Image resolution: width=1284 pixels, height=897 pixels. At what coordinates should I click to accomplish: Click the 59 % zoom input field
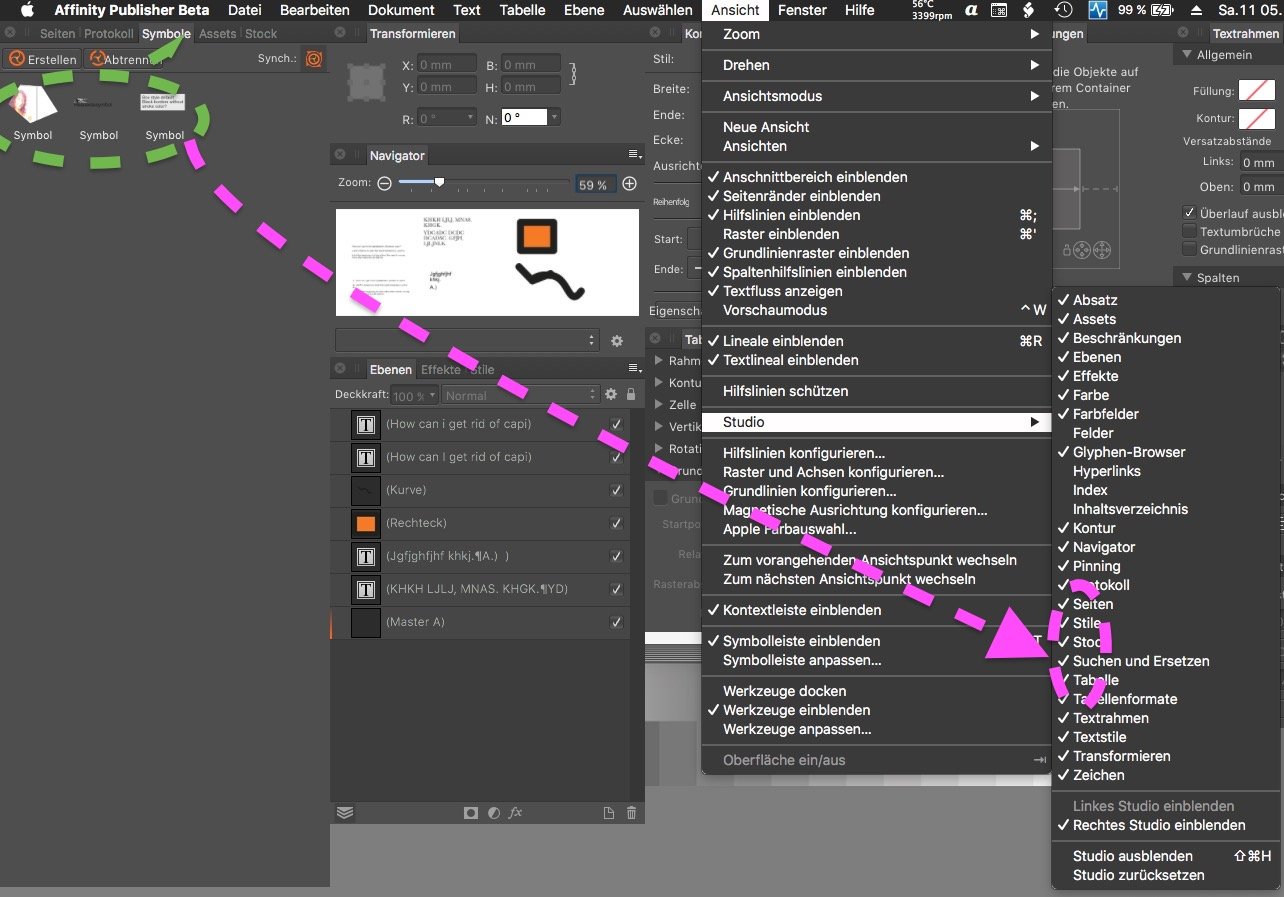tap(595, 184)
